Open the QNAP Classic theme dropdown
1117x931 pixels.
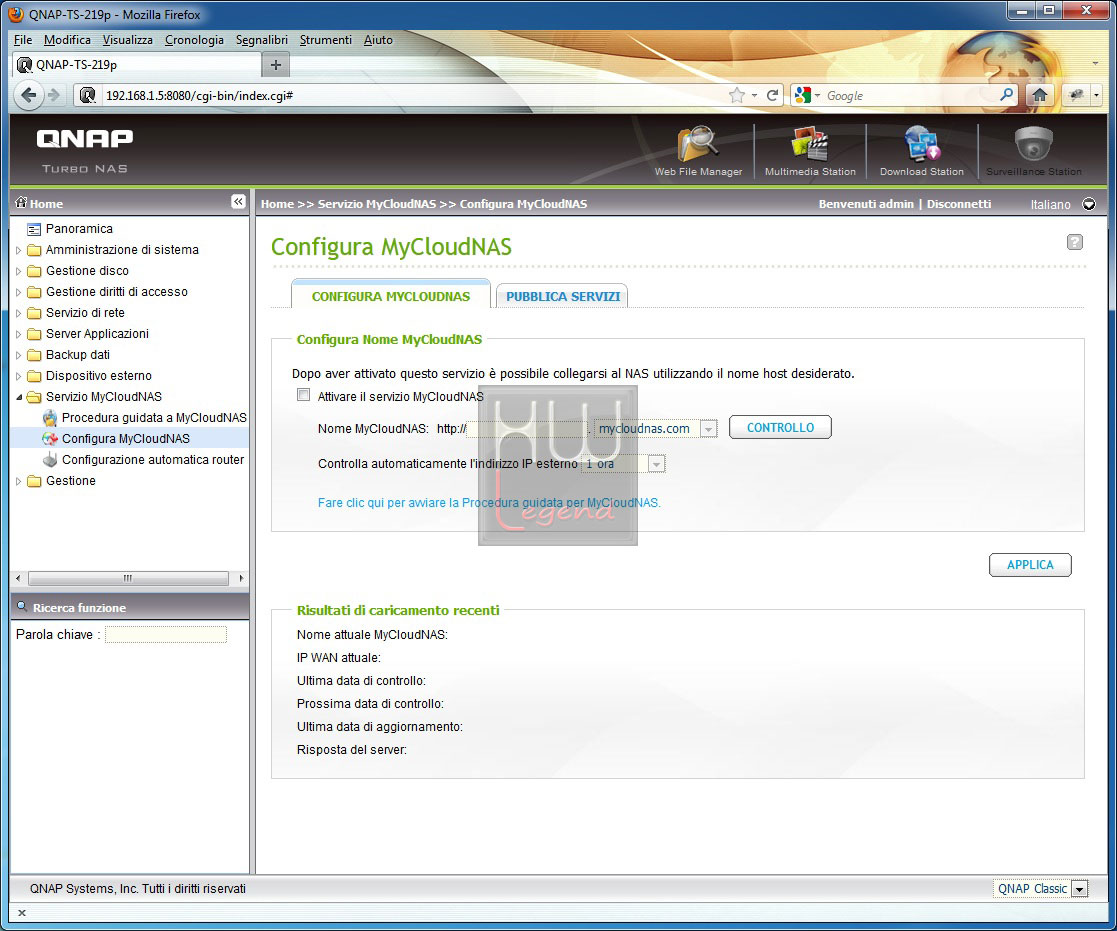[x=1080, y=888]
